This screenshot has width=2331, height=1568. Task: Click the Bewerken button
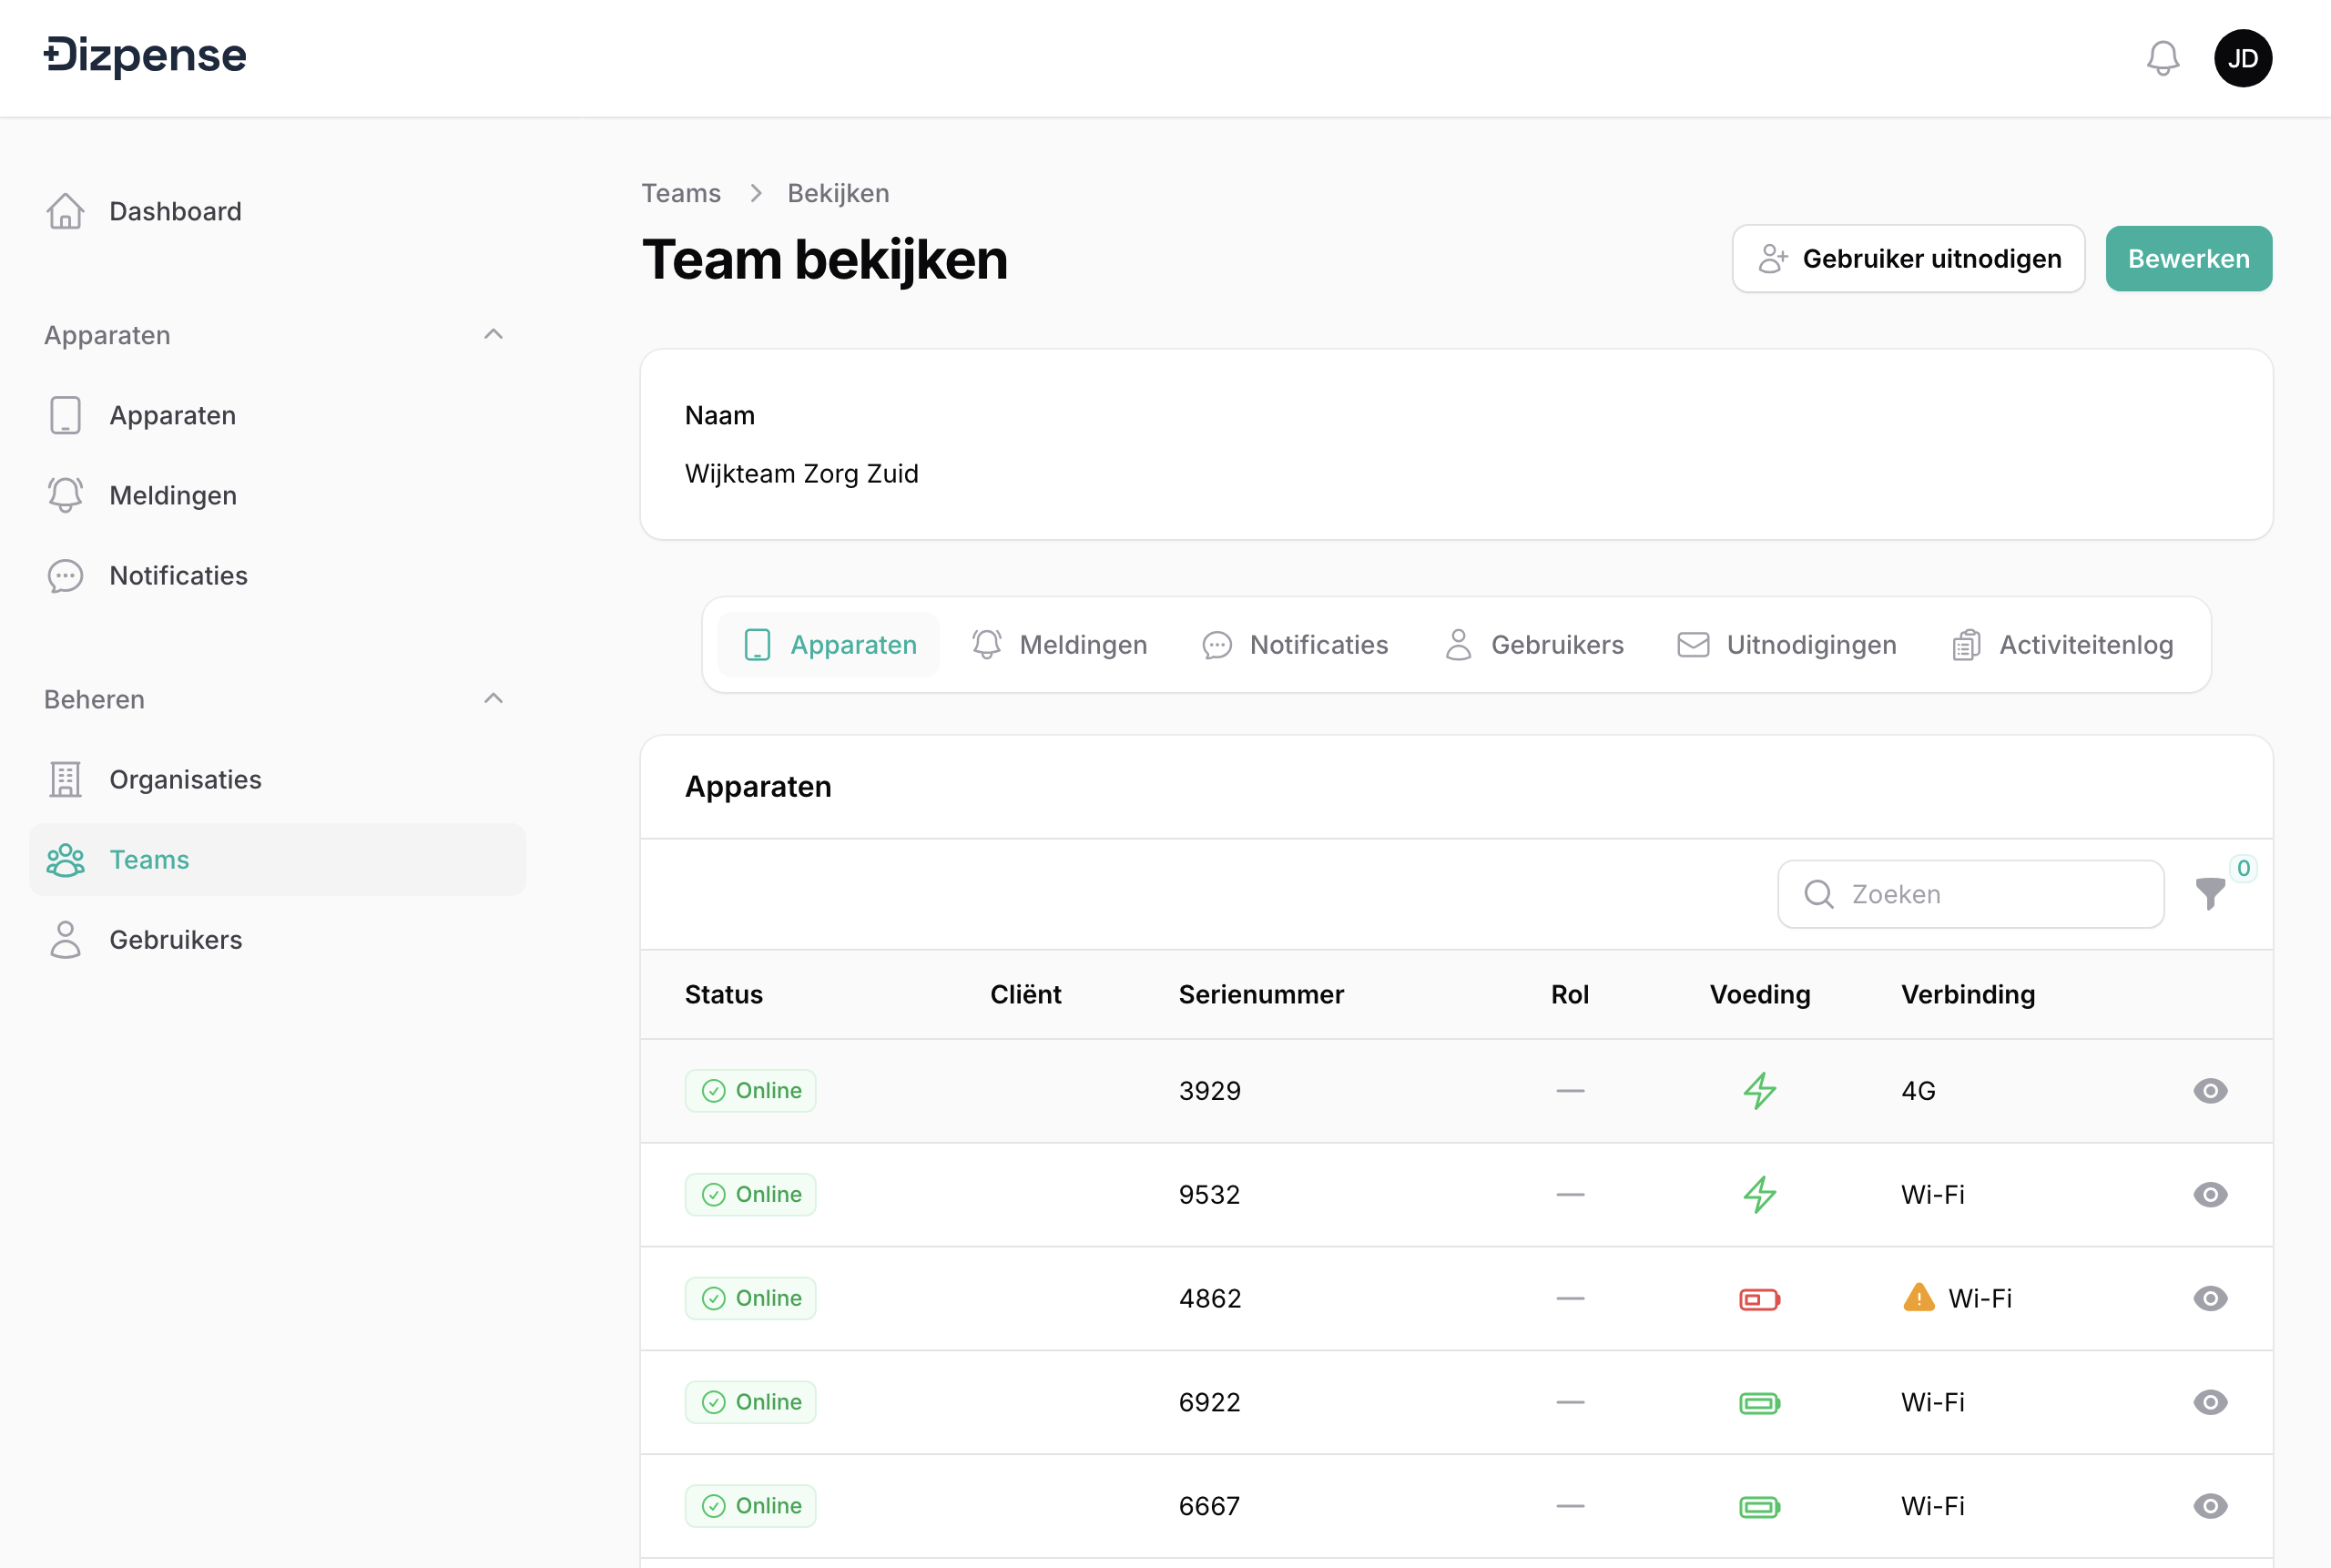click(2188, 259)
